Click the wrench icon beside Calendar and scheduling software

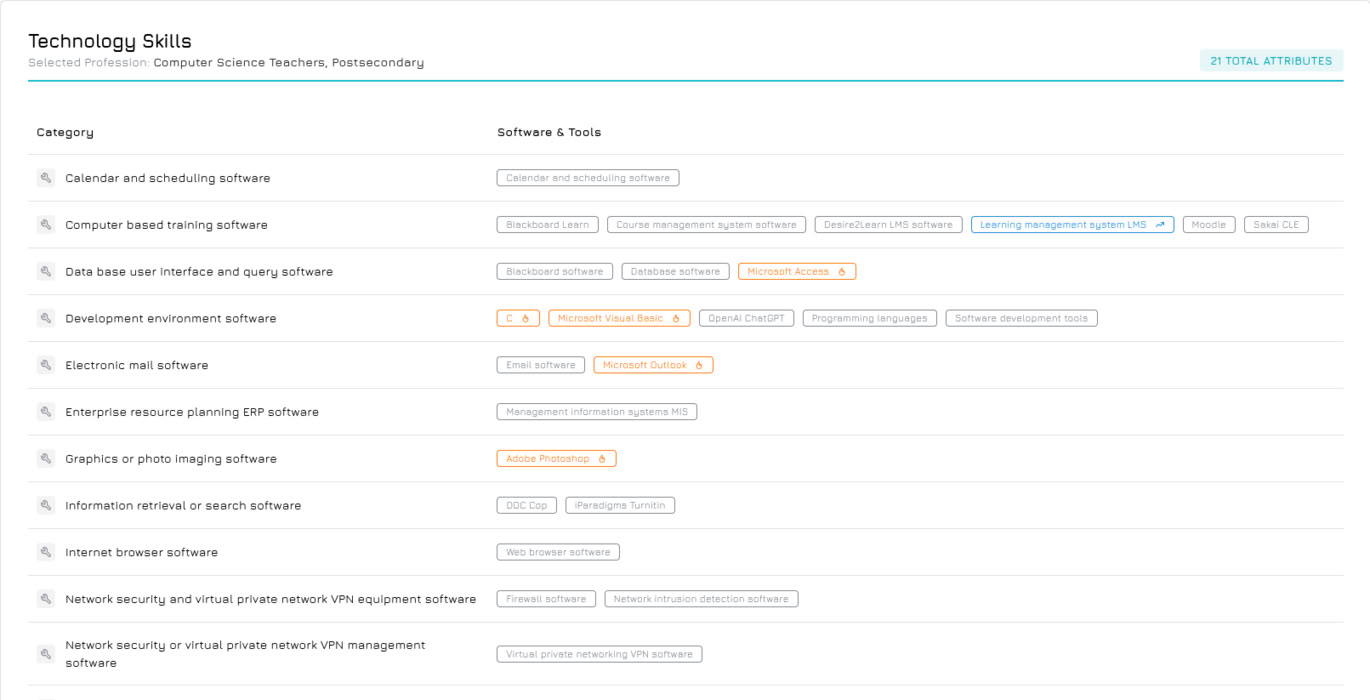tap(45, 178)
